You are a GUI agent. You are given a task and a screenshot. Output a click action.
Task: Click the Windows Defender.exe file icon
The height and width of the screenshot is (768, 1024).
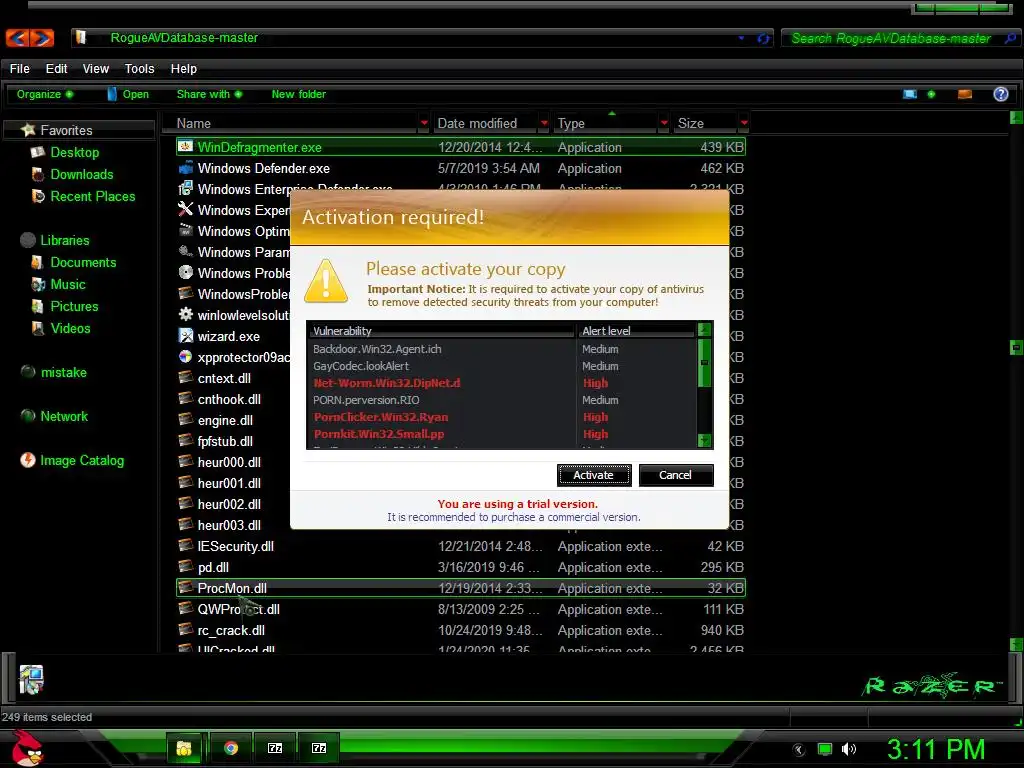pyautogui.click(x=185, y=168)
